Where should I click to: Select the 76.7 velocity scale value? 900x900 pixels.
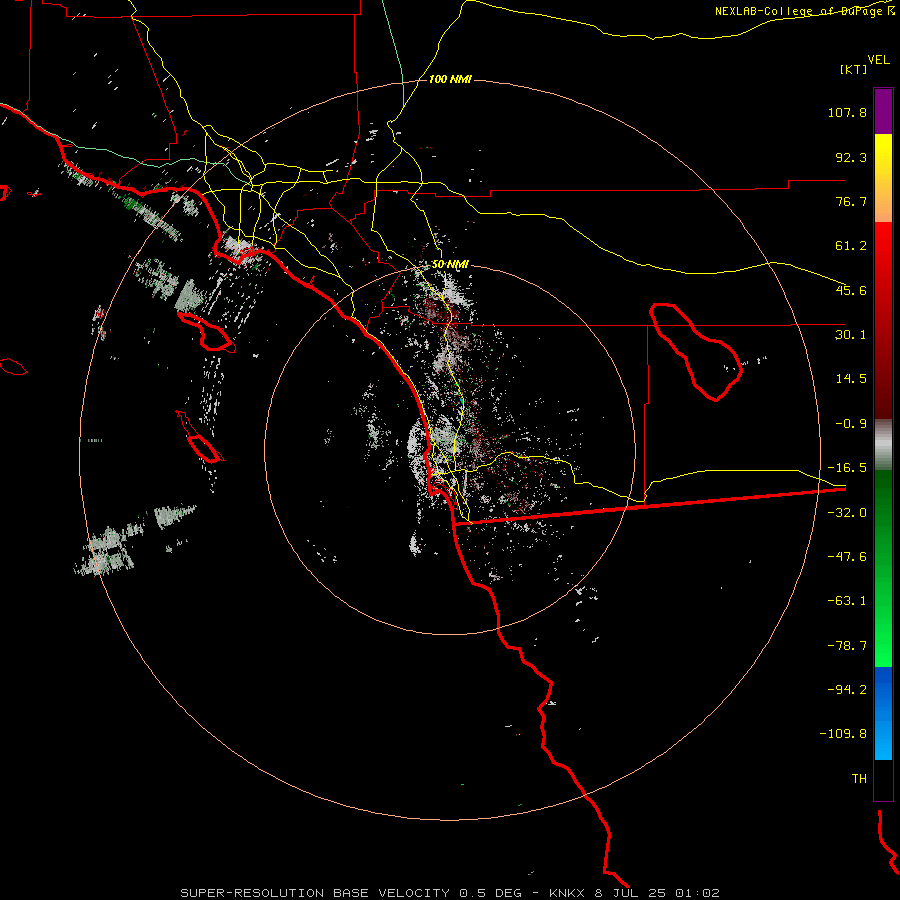click(851, 201)
